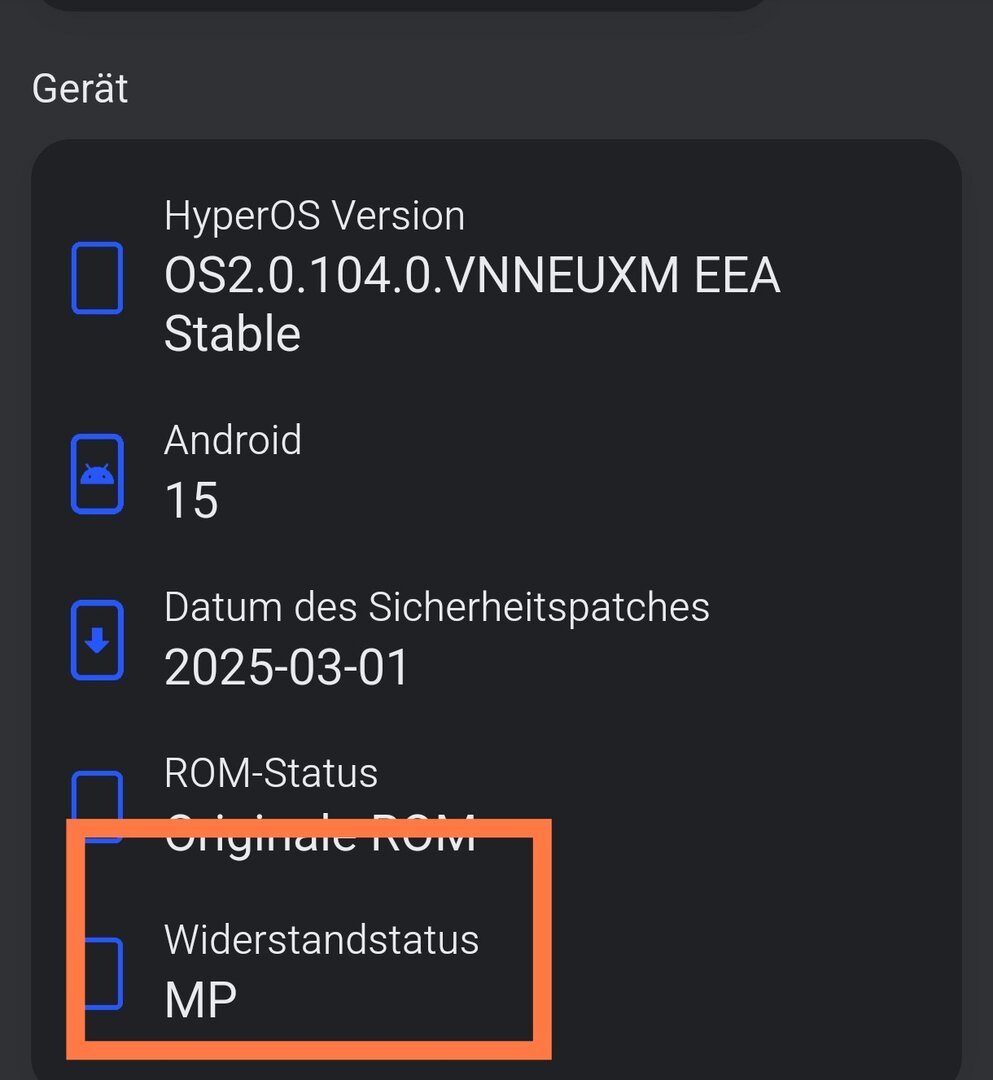This screenshot has height=1080, width=993.
Task: Tap the MP status value
Action: click(x=201, y=1000)
